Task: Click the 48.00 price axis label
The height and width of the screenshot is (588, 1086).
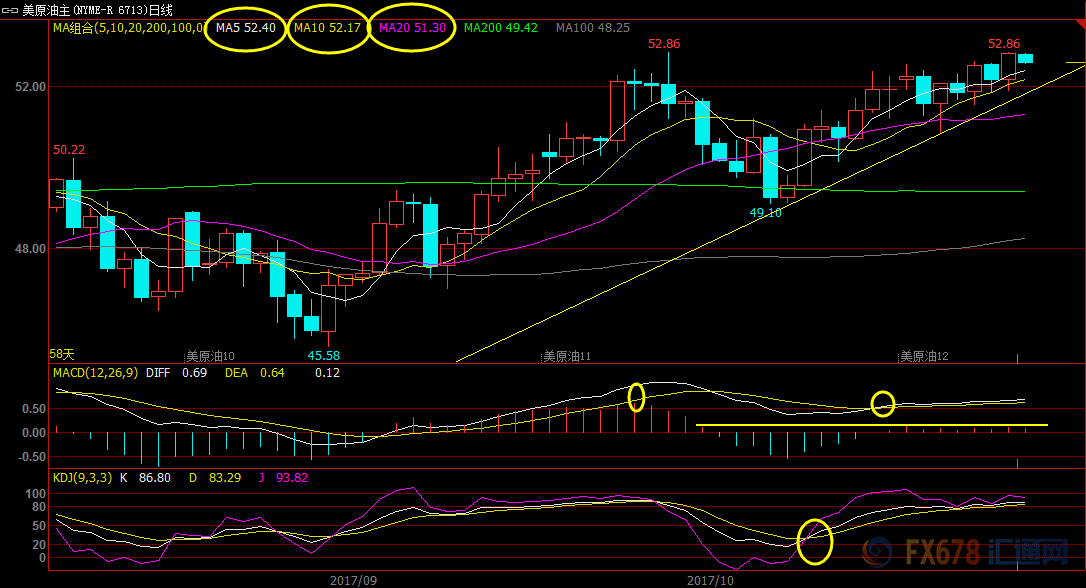Action: (30, 249)
